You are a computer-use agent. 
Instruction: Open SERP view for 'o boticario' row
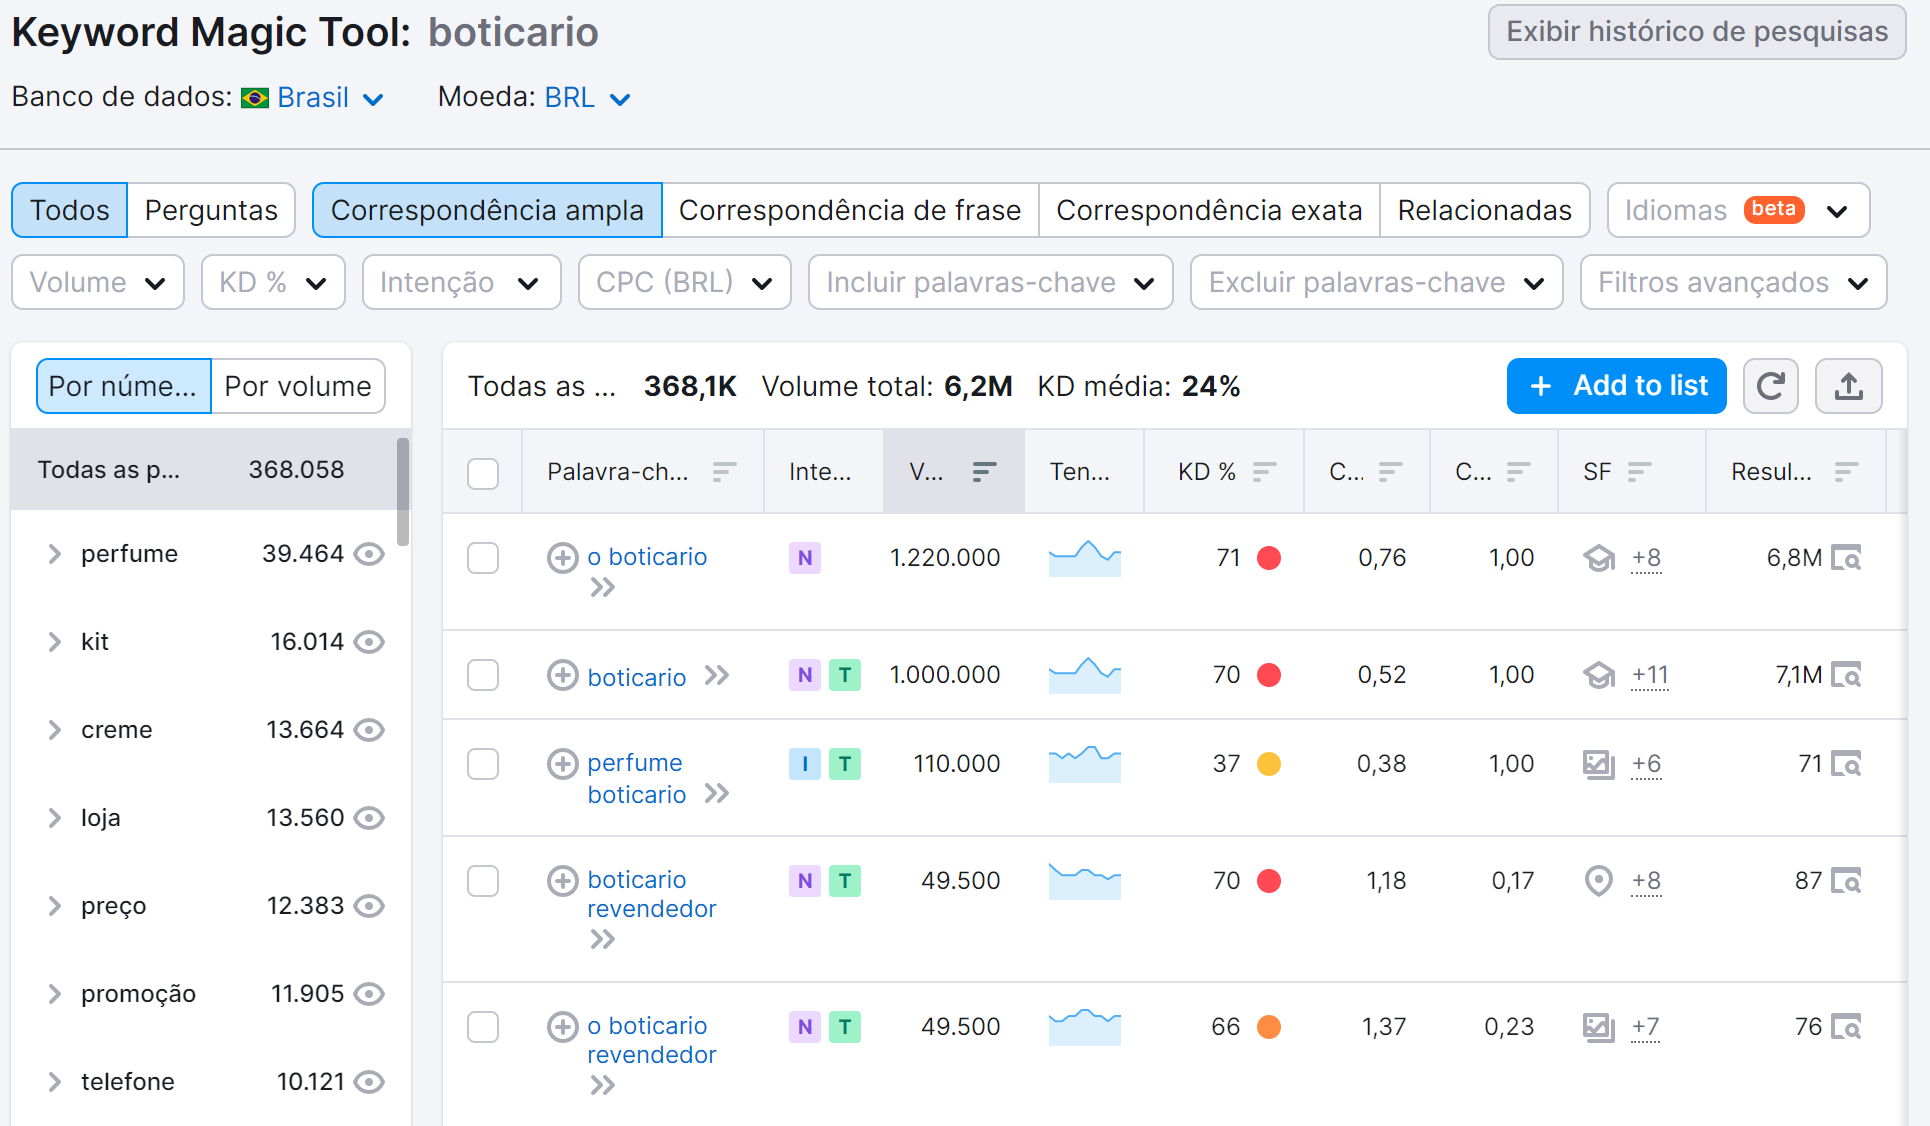pos(1846,558)
